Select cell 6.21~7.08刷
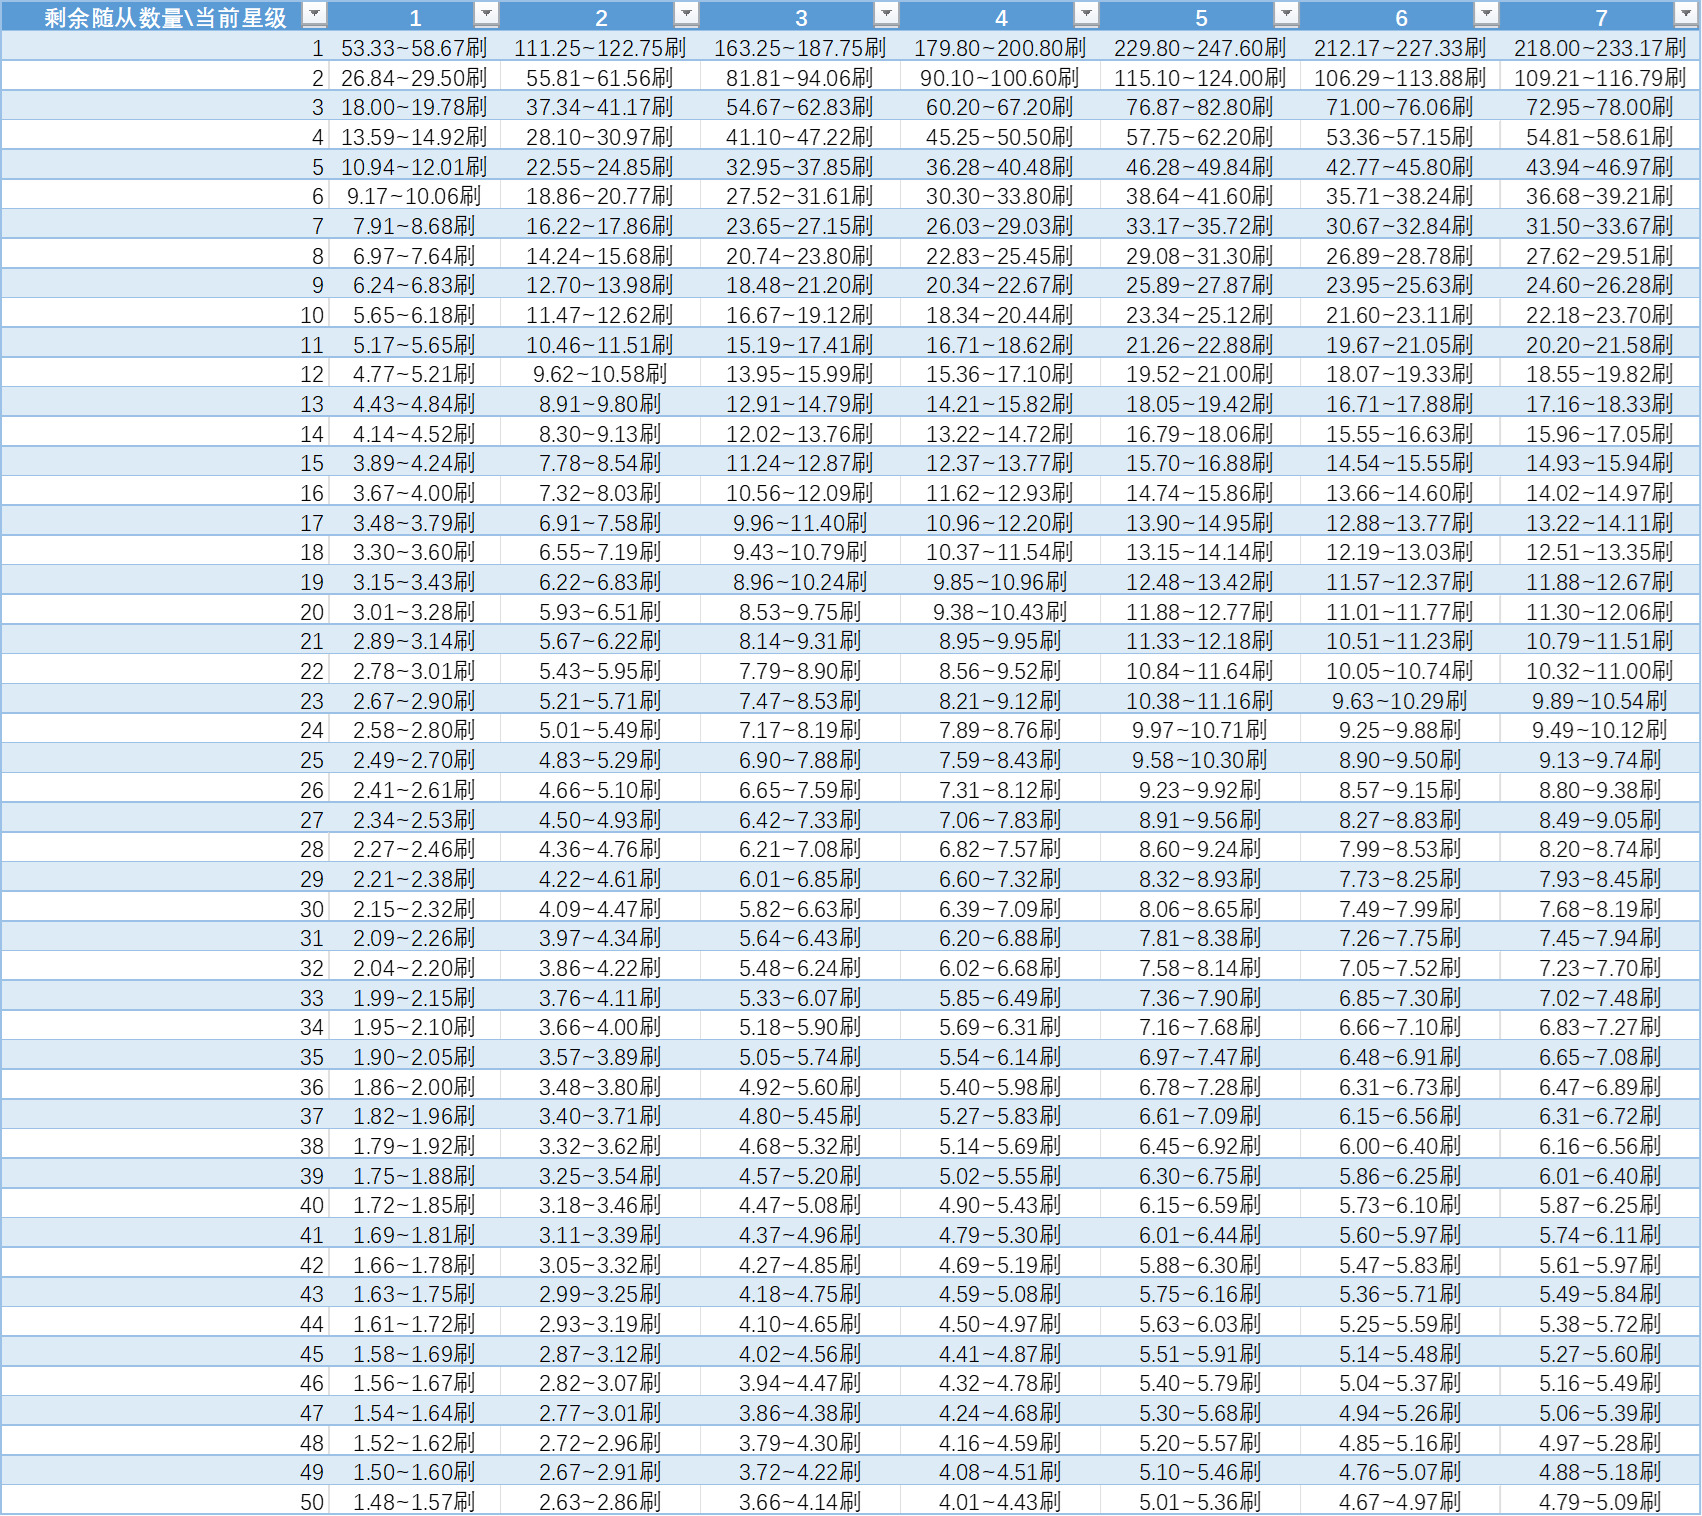Screen dimensions: 1702x1516 800,849
